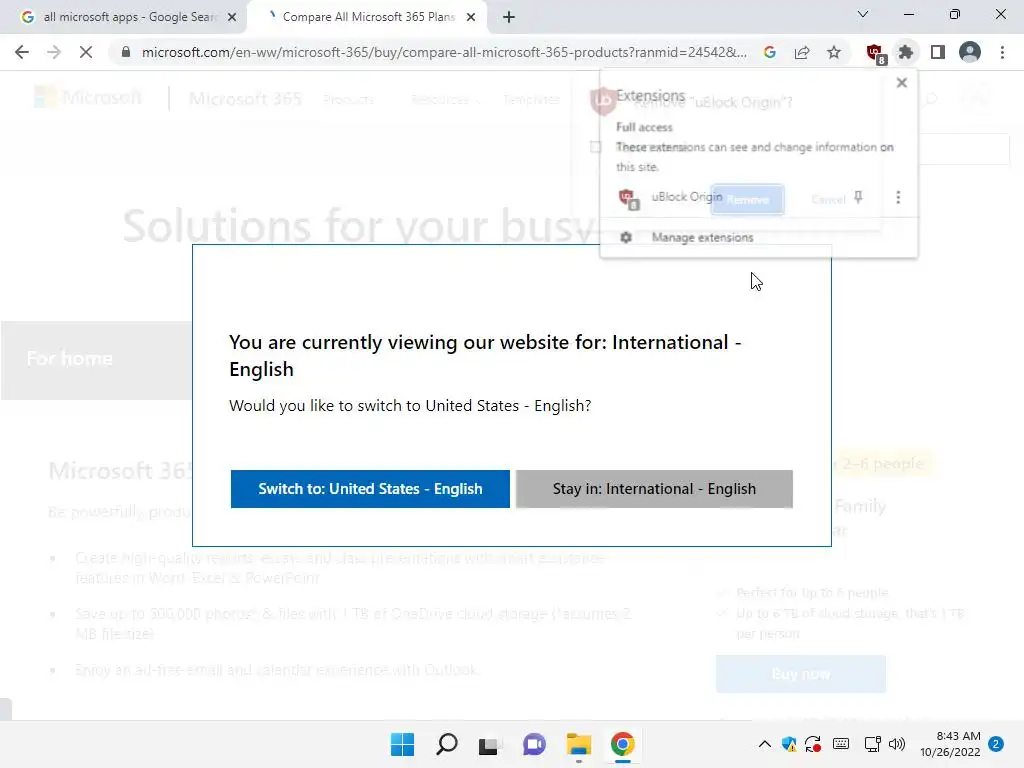Click the Buy now button
Viewport: 1024px width, 768px height.
point(801,673)
